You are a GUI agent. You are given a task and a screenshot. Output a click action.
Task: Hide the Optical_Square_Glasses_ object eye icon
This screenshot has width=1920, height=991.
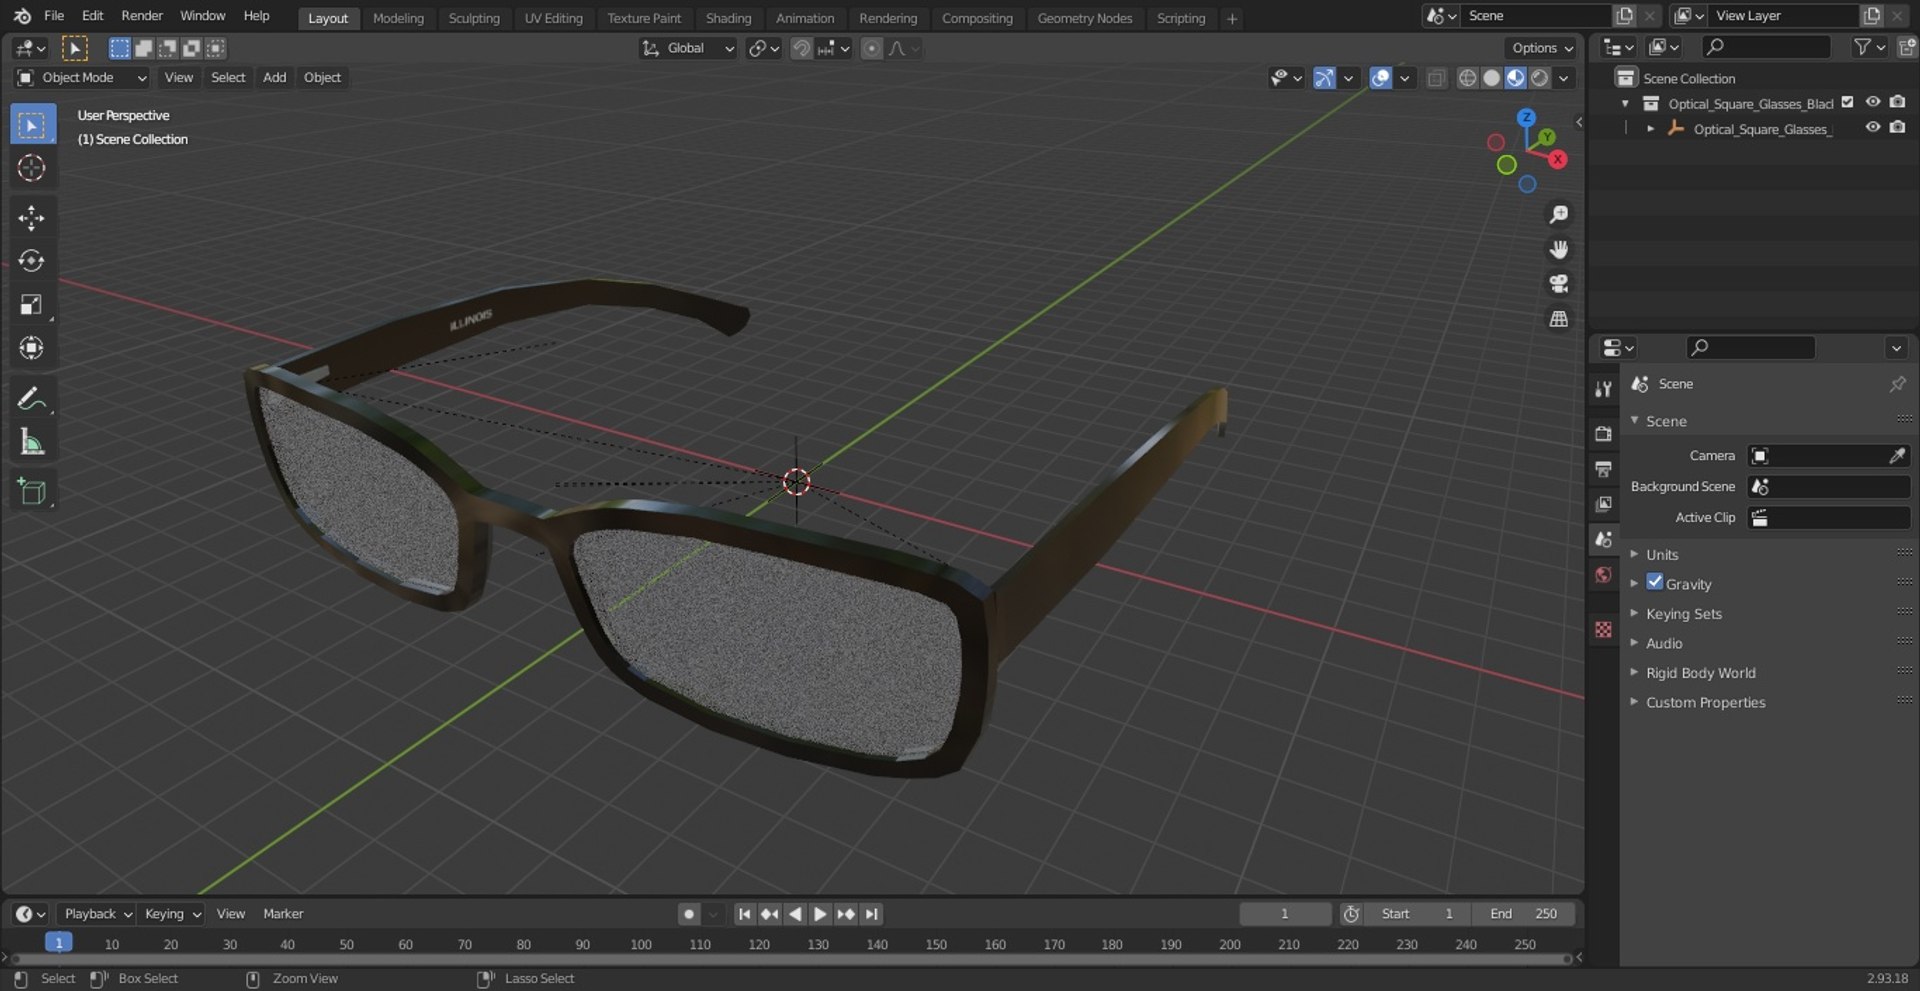(x=1873, y=128)
